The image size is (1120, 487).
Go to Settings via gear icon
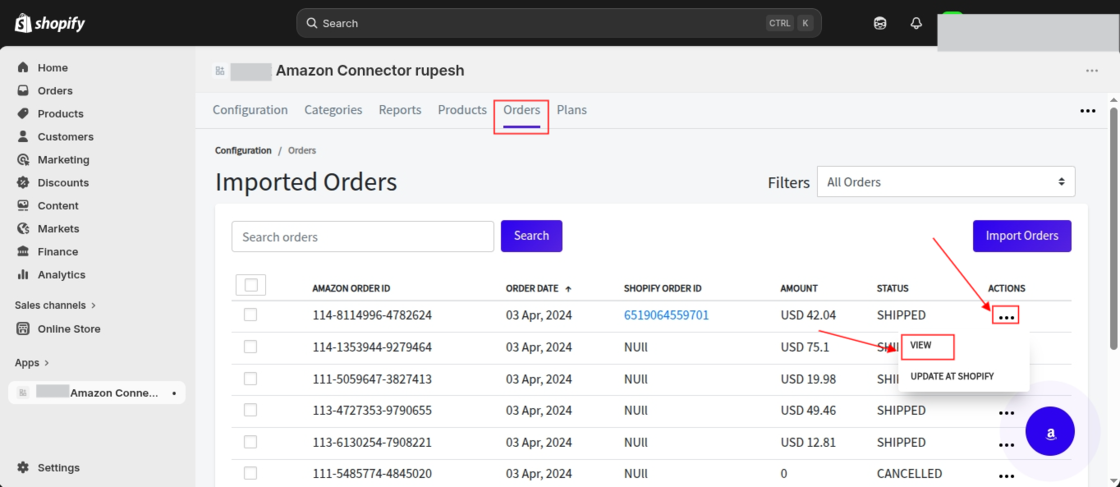point(23,468)
